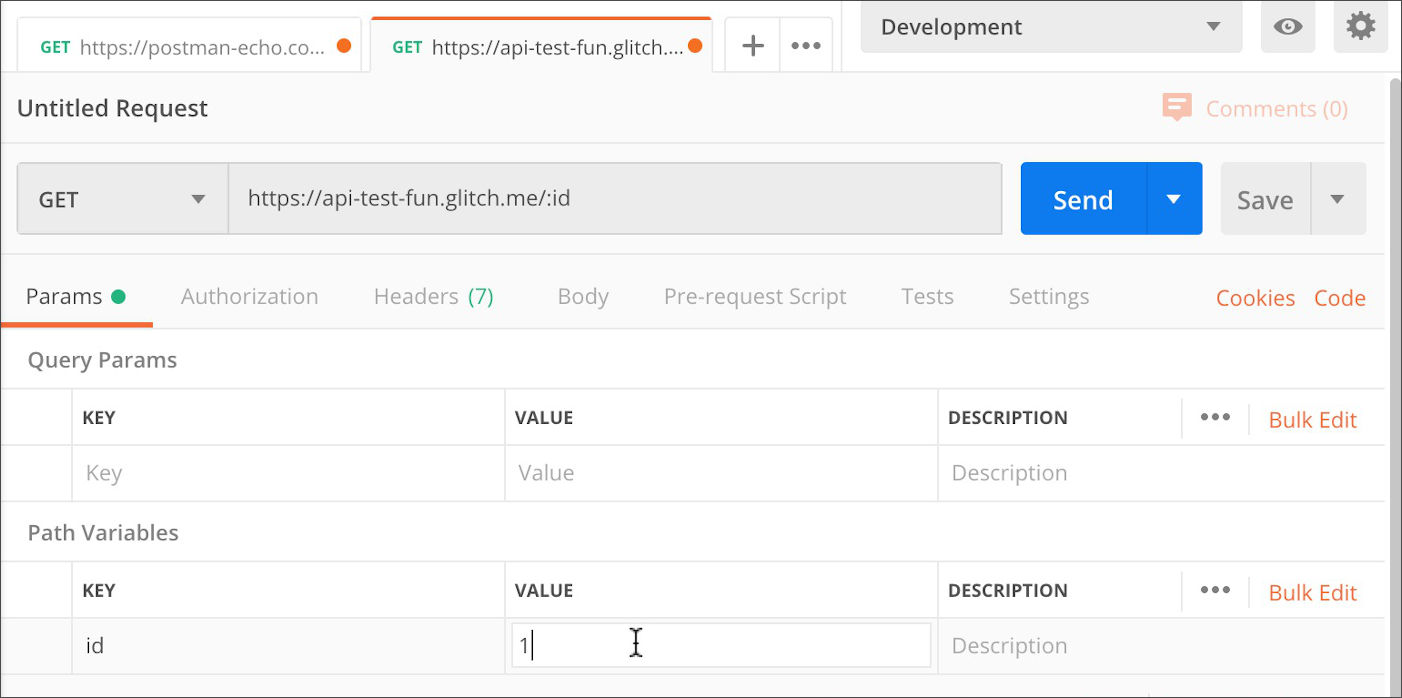Switch to the Authorization tab

tap(249, 297)
